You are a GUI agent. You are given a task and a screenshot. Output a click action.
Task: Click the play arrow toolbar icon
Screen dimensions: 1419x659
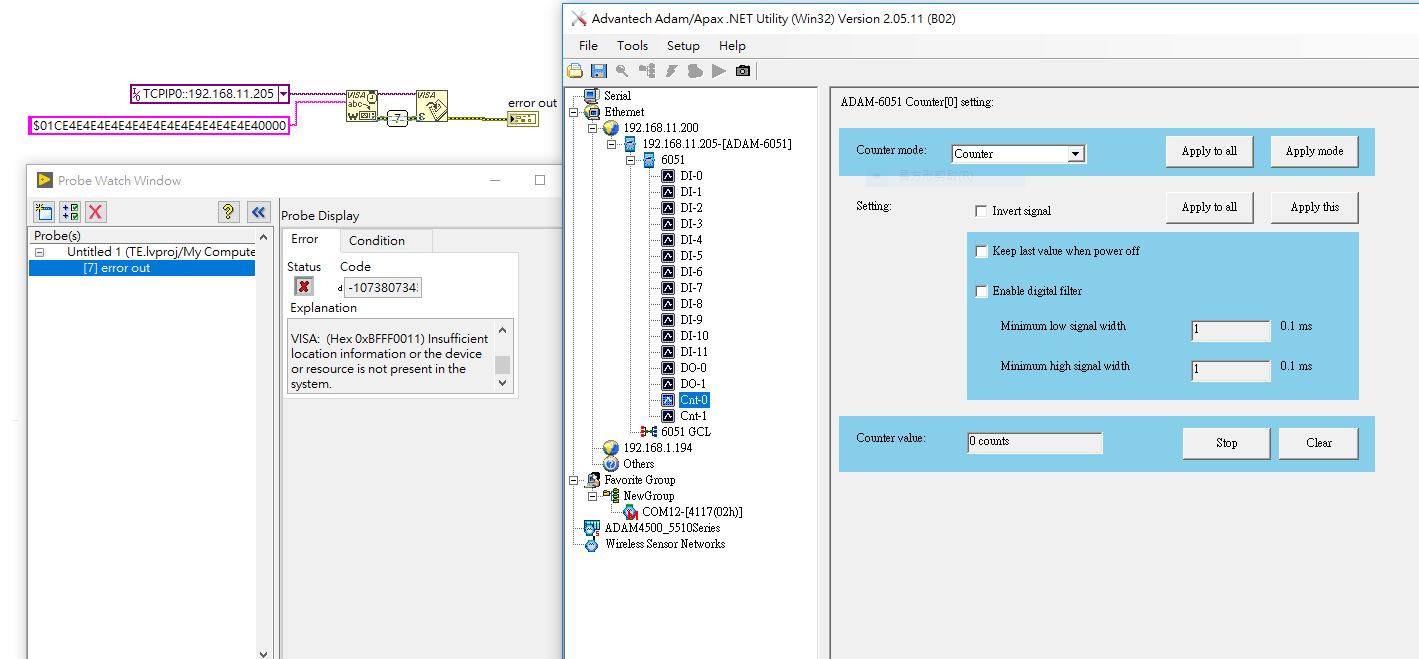pos(719,71)
